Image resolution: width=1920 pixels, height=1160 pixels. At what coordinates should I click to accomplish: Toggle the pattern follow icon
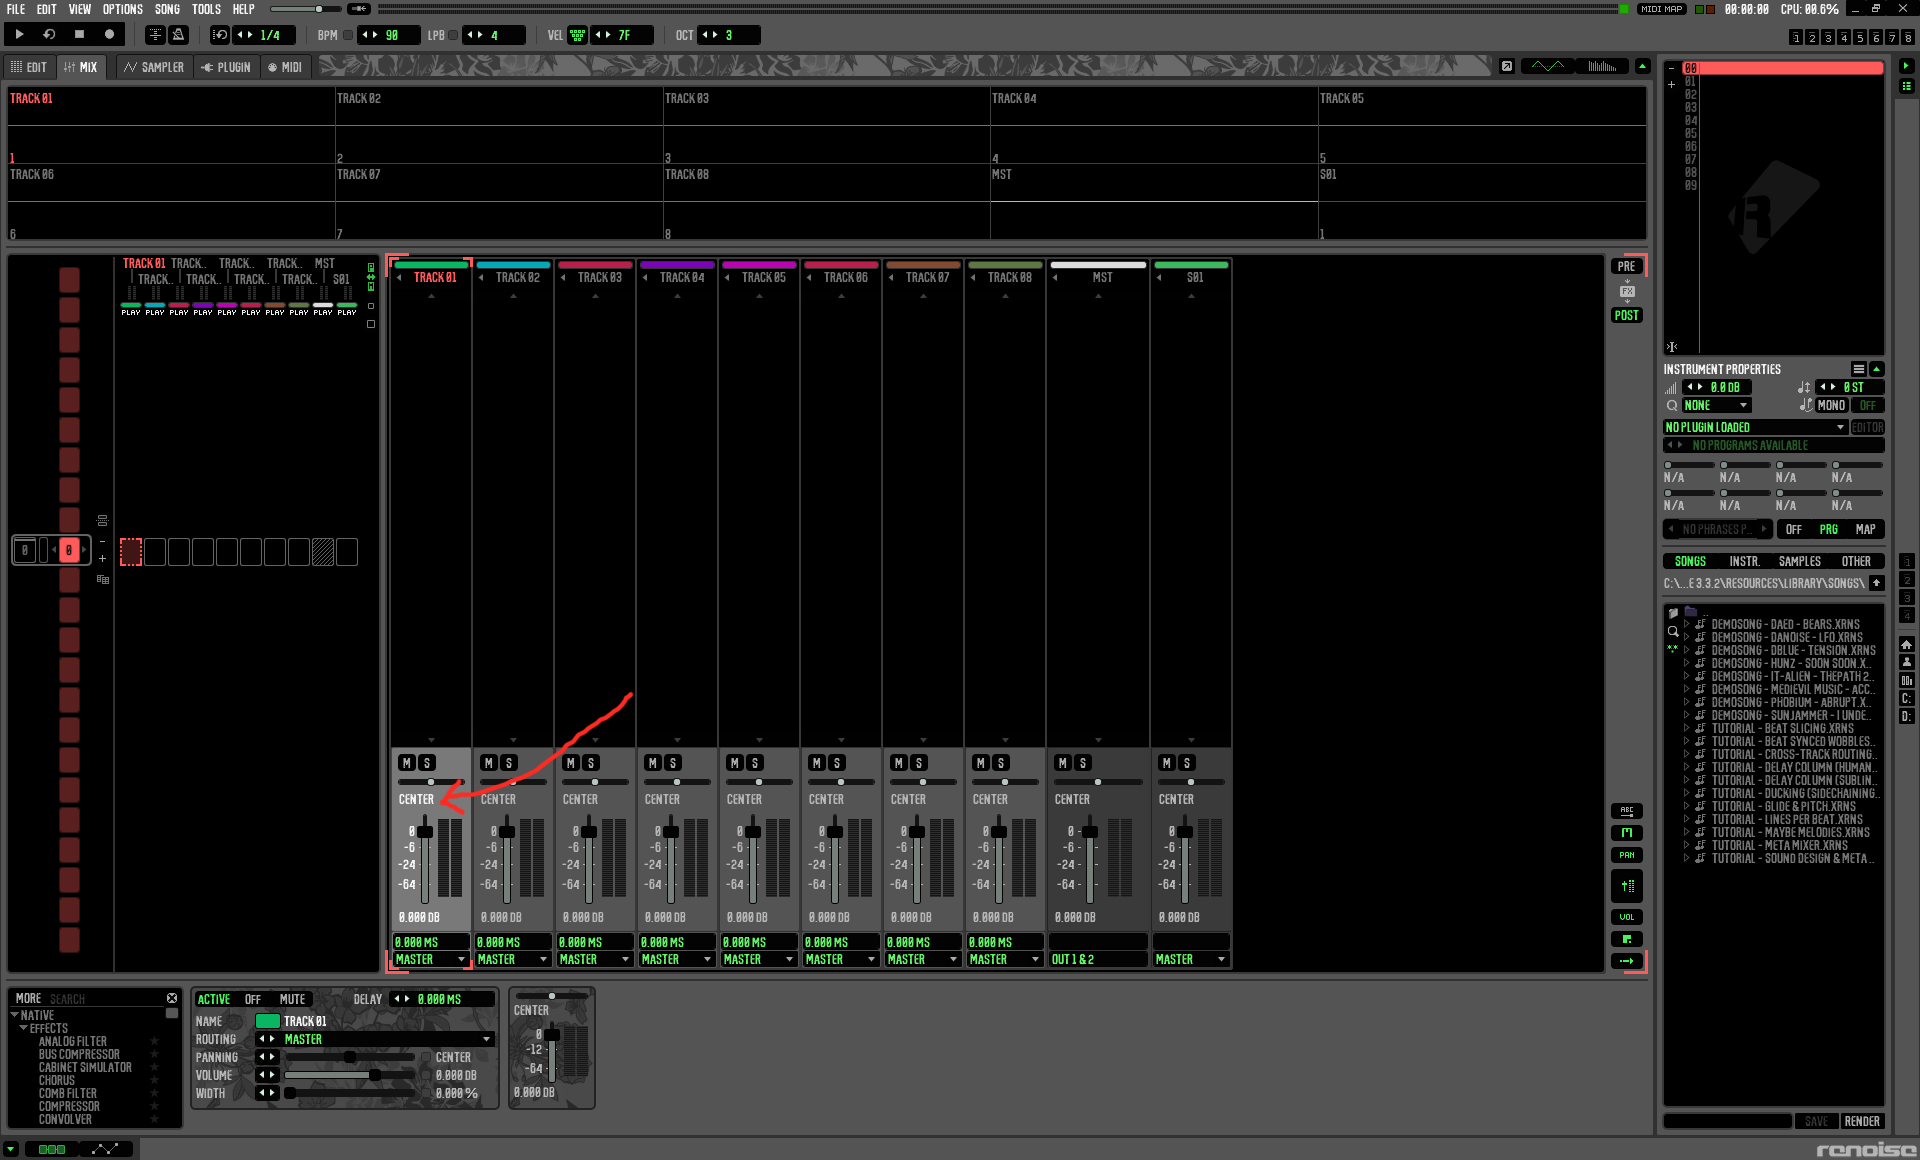[x=155, y=35]
